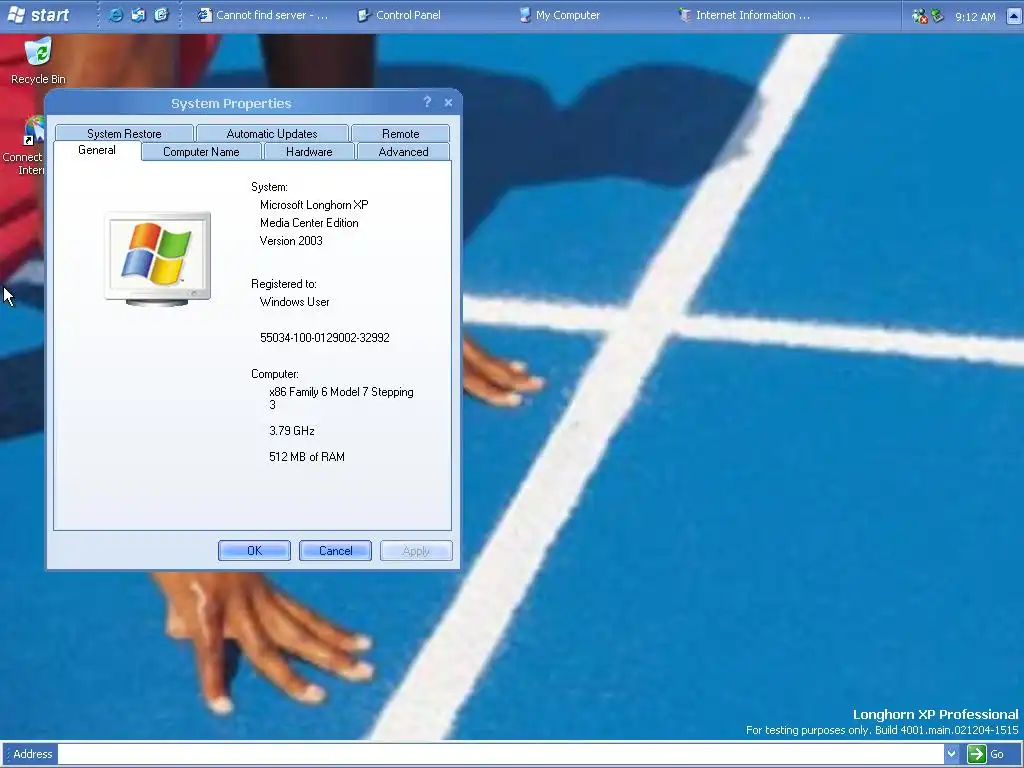Click the green hardware tray icon

pyautogui.click(x=938, y=15)
